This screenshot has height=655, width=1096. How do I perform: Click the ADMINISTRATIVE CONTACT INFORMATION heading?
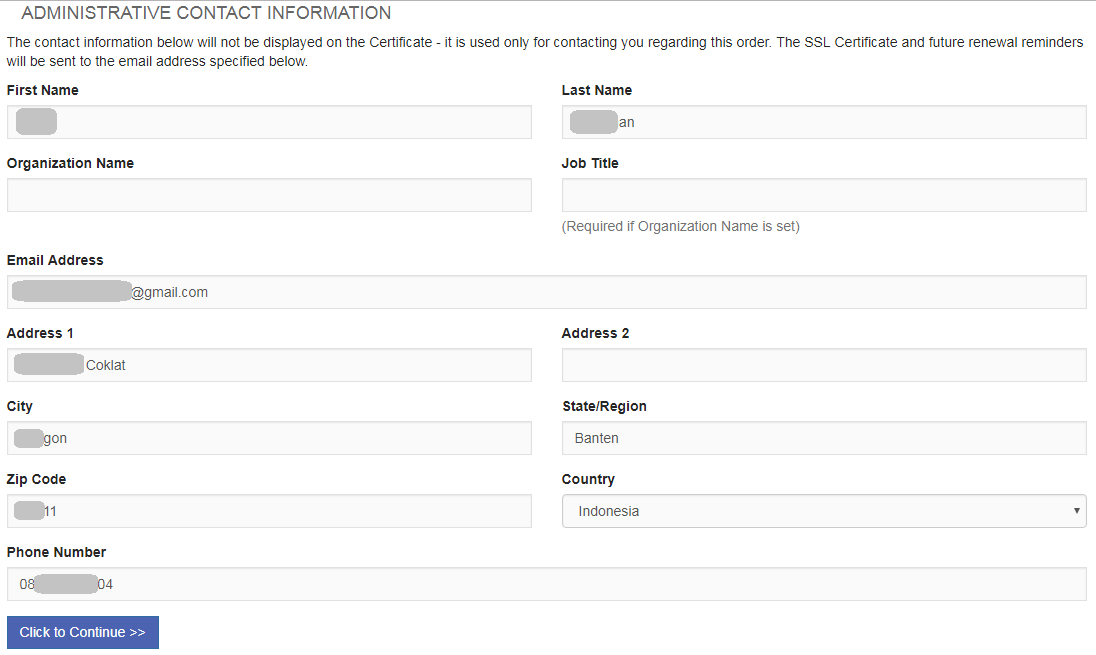tap(206, 13)
